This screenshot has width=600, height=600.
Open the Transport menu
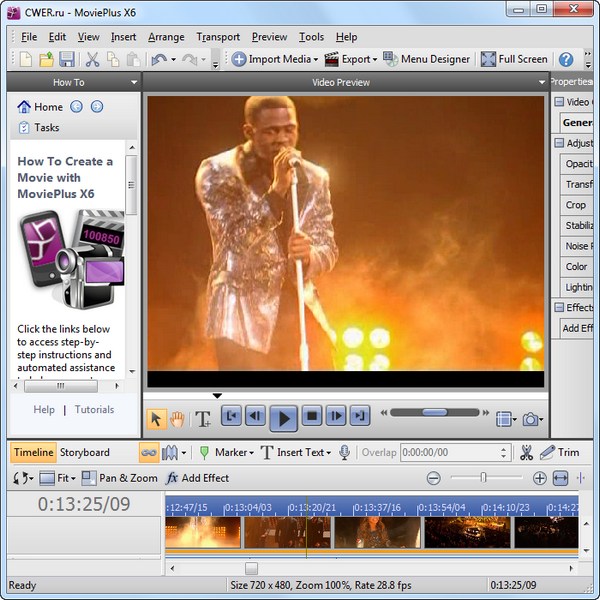click(218, 37)
